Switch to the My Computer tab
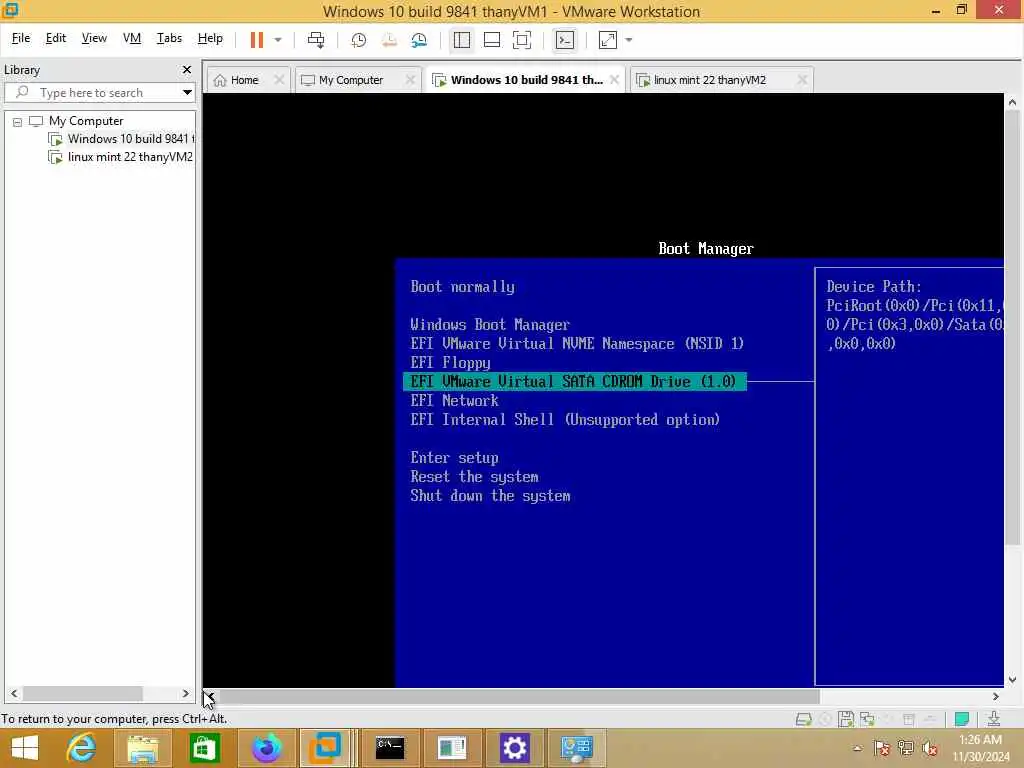1024x768 pixels. click(350, 80)
